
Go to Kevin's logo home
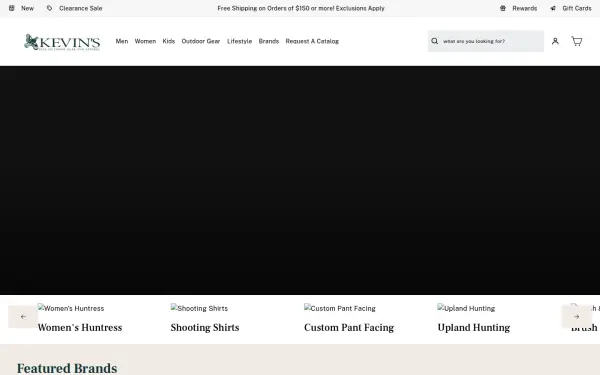(x=62, y=42)
